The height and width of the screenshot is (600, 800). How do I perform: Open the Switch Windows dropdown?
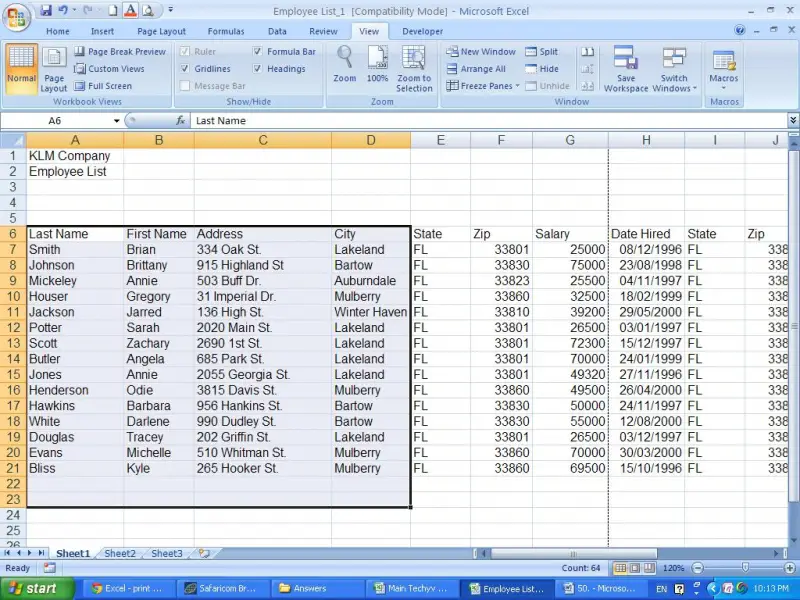[x=674, y=69]
